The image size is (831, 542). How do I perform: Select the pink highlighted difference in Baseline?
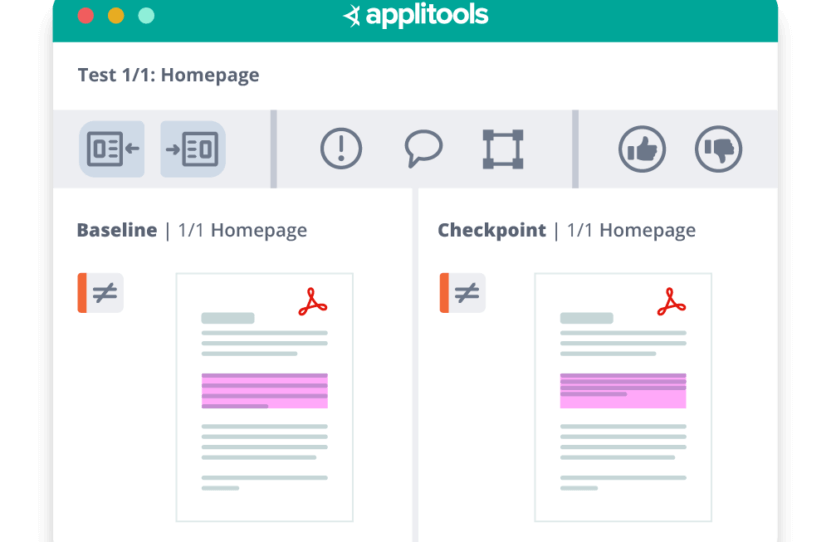click(264, 390)
